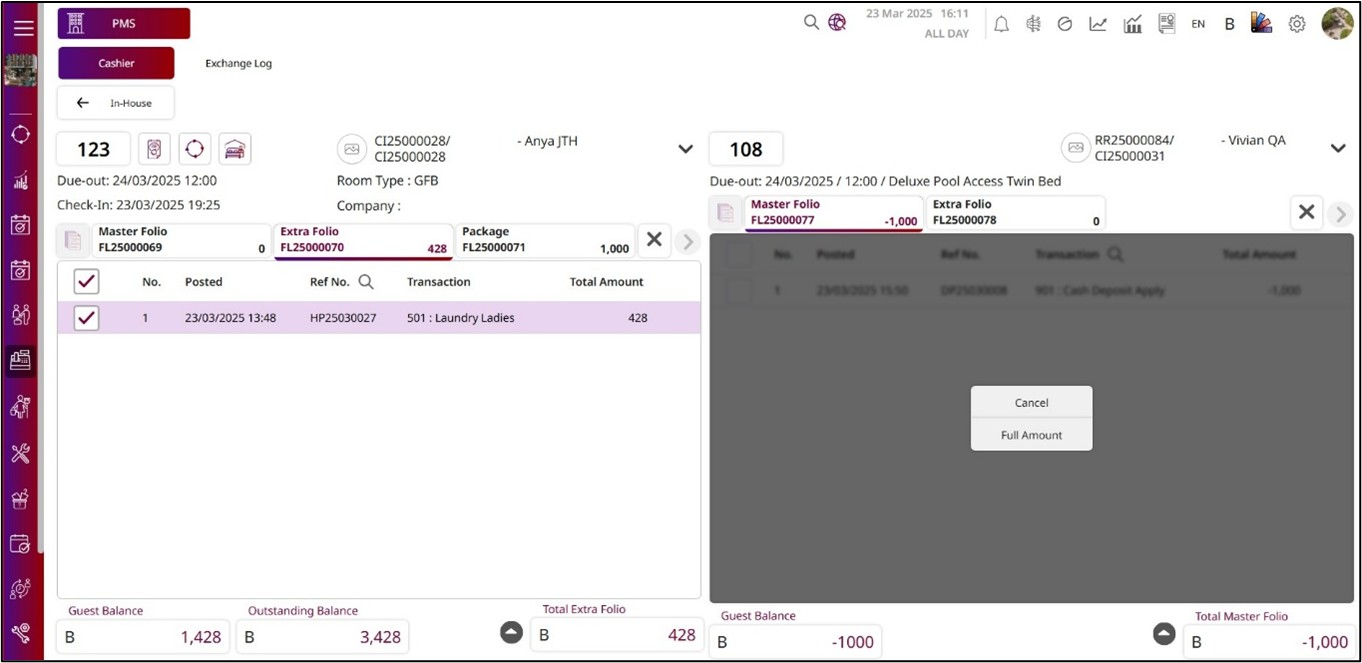Click the room number 123 field
Screen dimensions: 1362x663
point(93,149)
